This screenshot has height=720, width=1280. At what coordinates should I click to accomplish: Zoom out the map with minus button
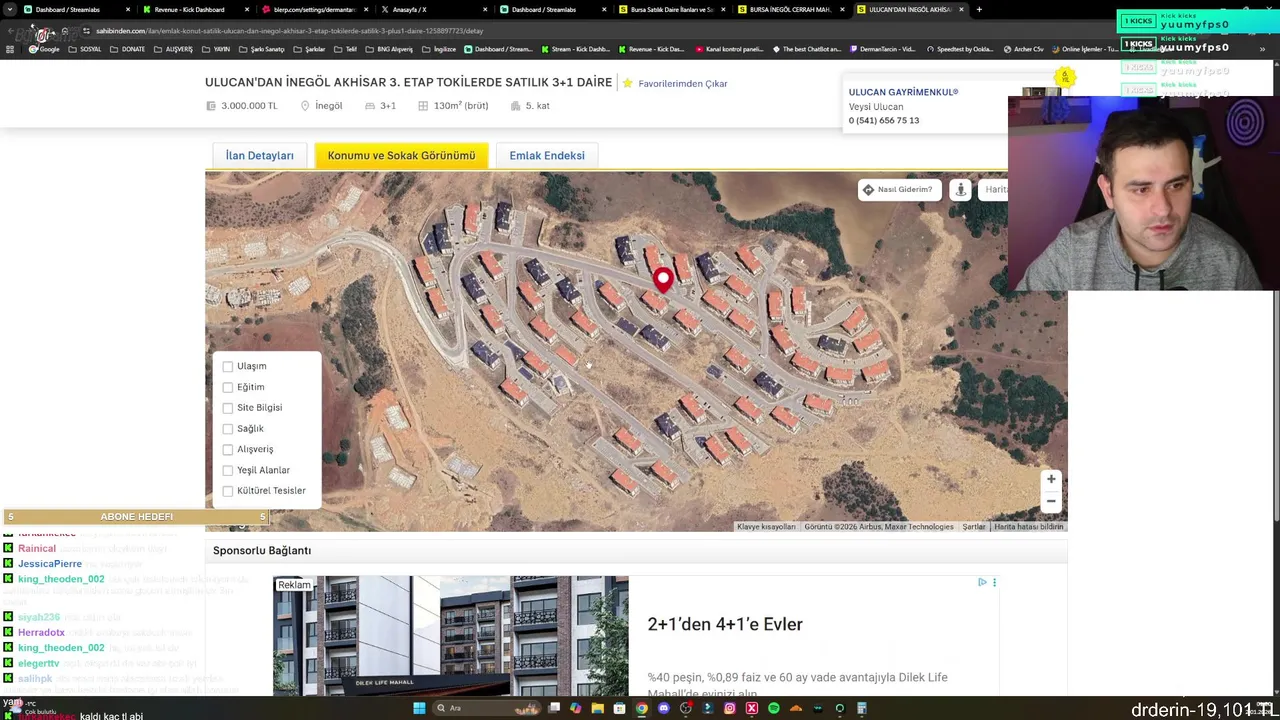coord(1051,501)
